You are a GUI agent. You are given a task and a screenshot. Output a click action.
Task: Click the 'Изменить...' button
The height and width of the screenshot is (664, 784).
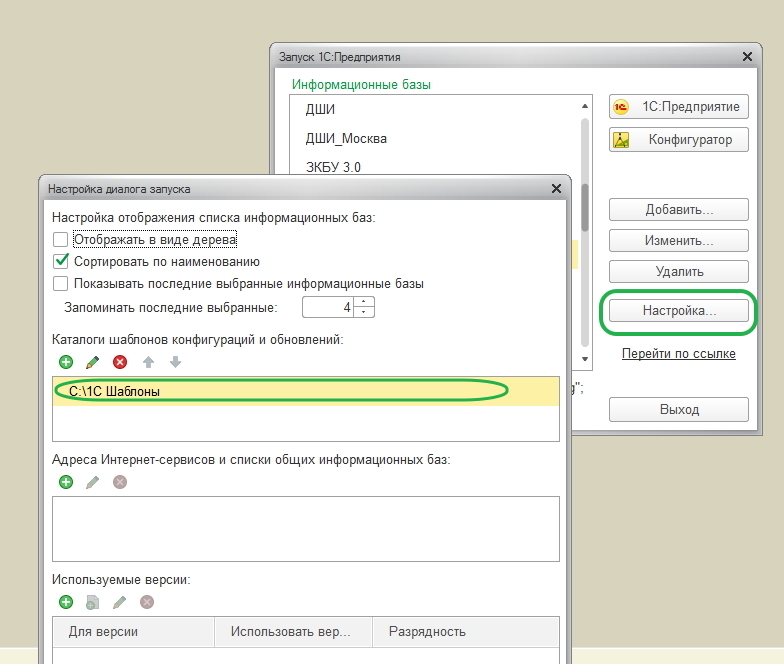(678, 240)
